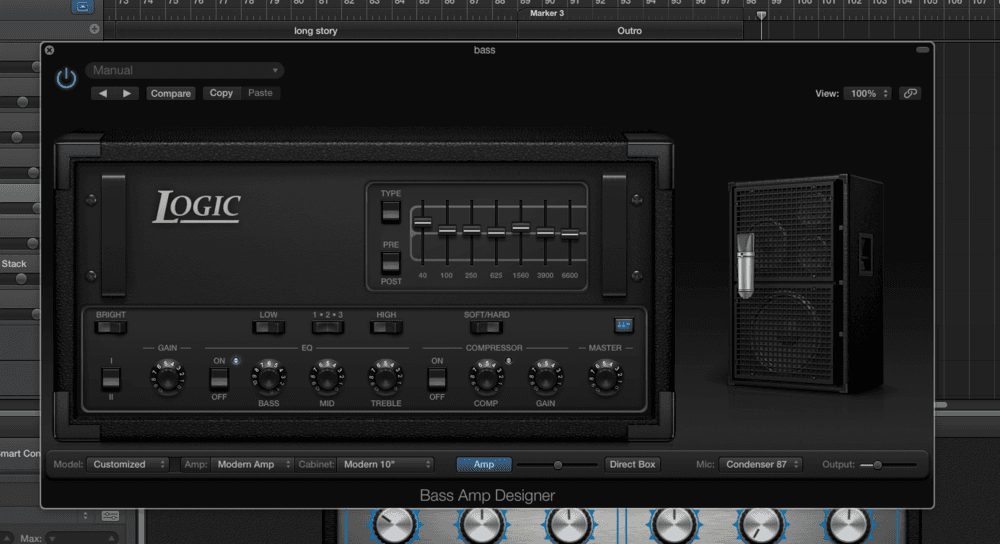
Task: Click the Paste button
Action: [260, 93]
